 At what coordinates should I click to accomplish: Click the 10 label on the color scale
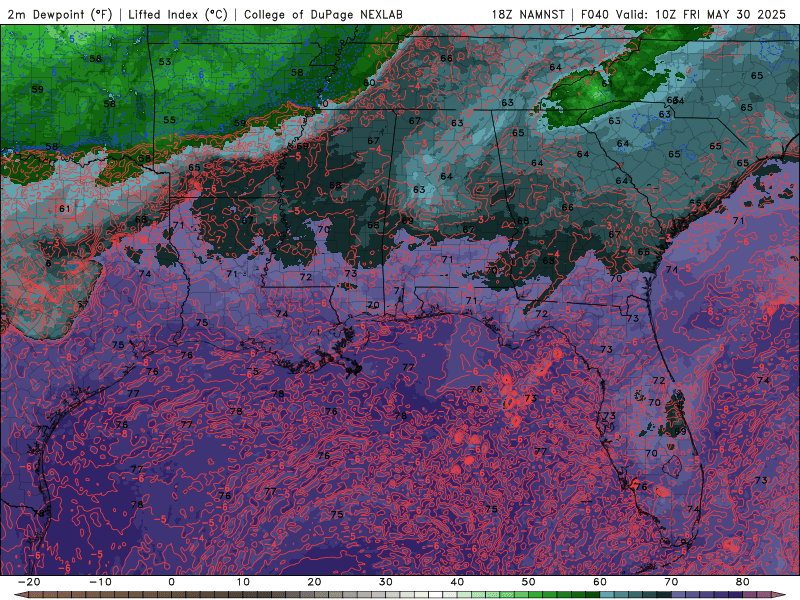tap(243, 582)
